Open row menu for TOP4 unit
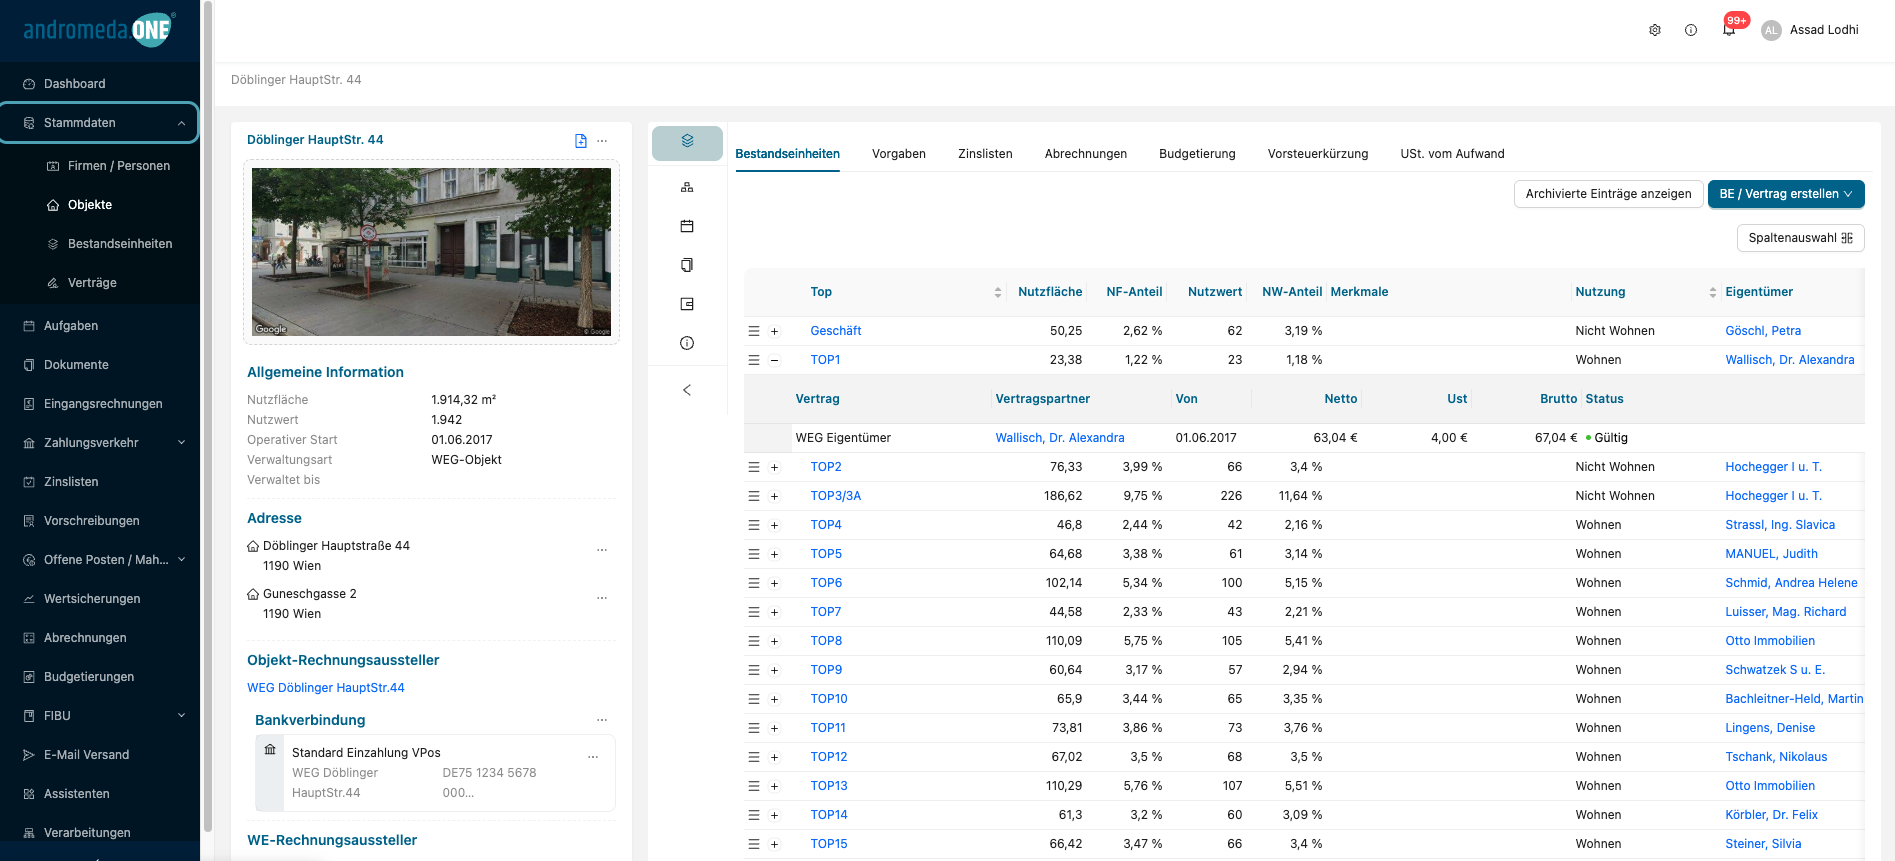This screenshot has height=861, width=1895. point(754,525)
